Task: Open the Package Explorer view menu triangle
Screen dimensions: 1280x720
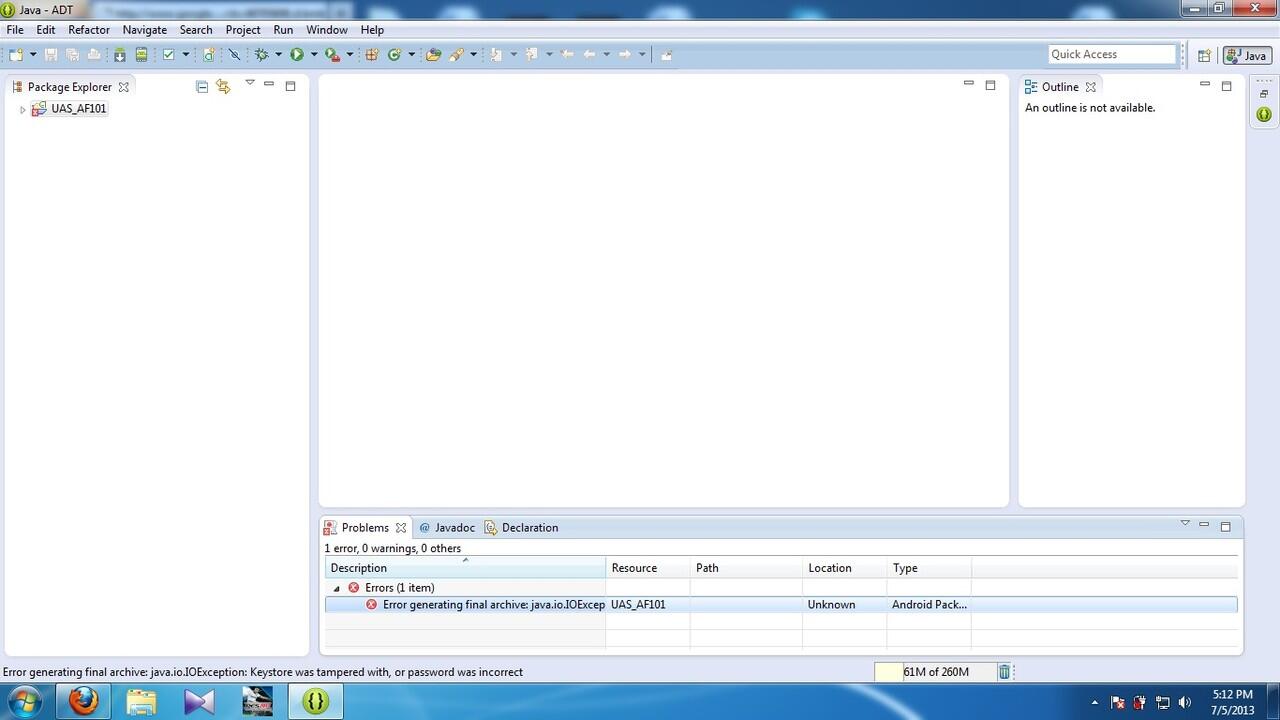Action: point(250,83)
